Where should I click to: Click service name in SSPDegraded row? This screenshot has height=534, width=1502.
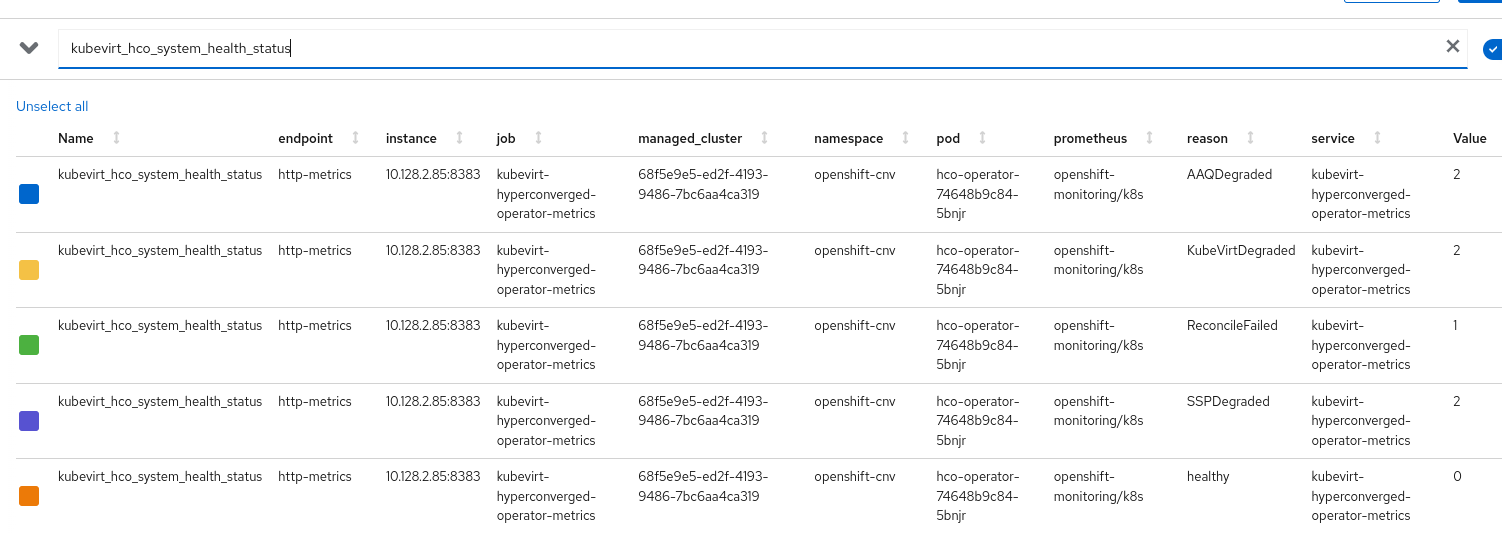coord(1361,421)
